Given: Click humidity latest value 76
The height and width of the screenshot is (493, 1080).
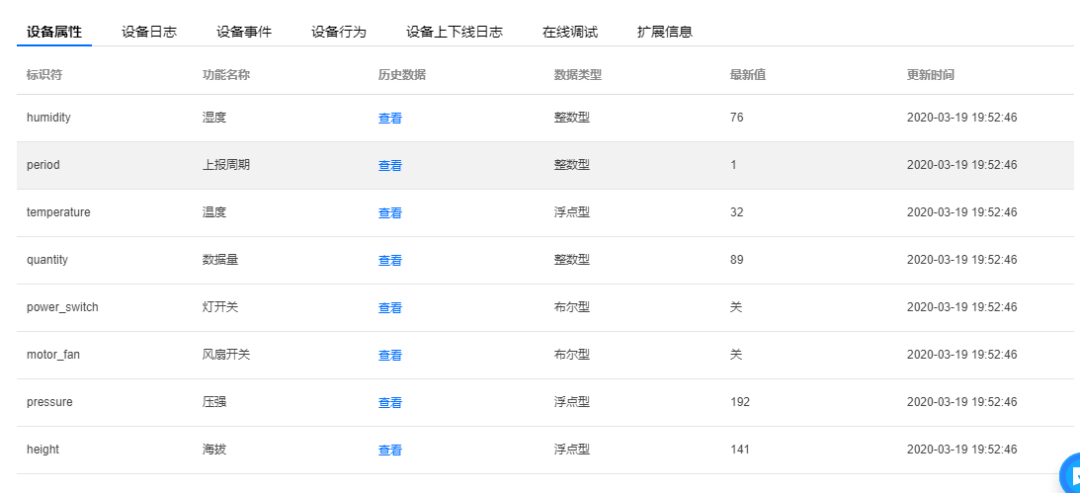Looking at the screenshot, I should [x=737, y=118].
